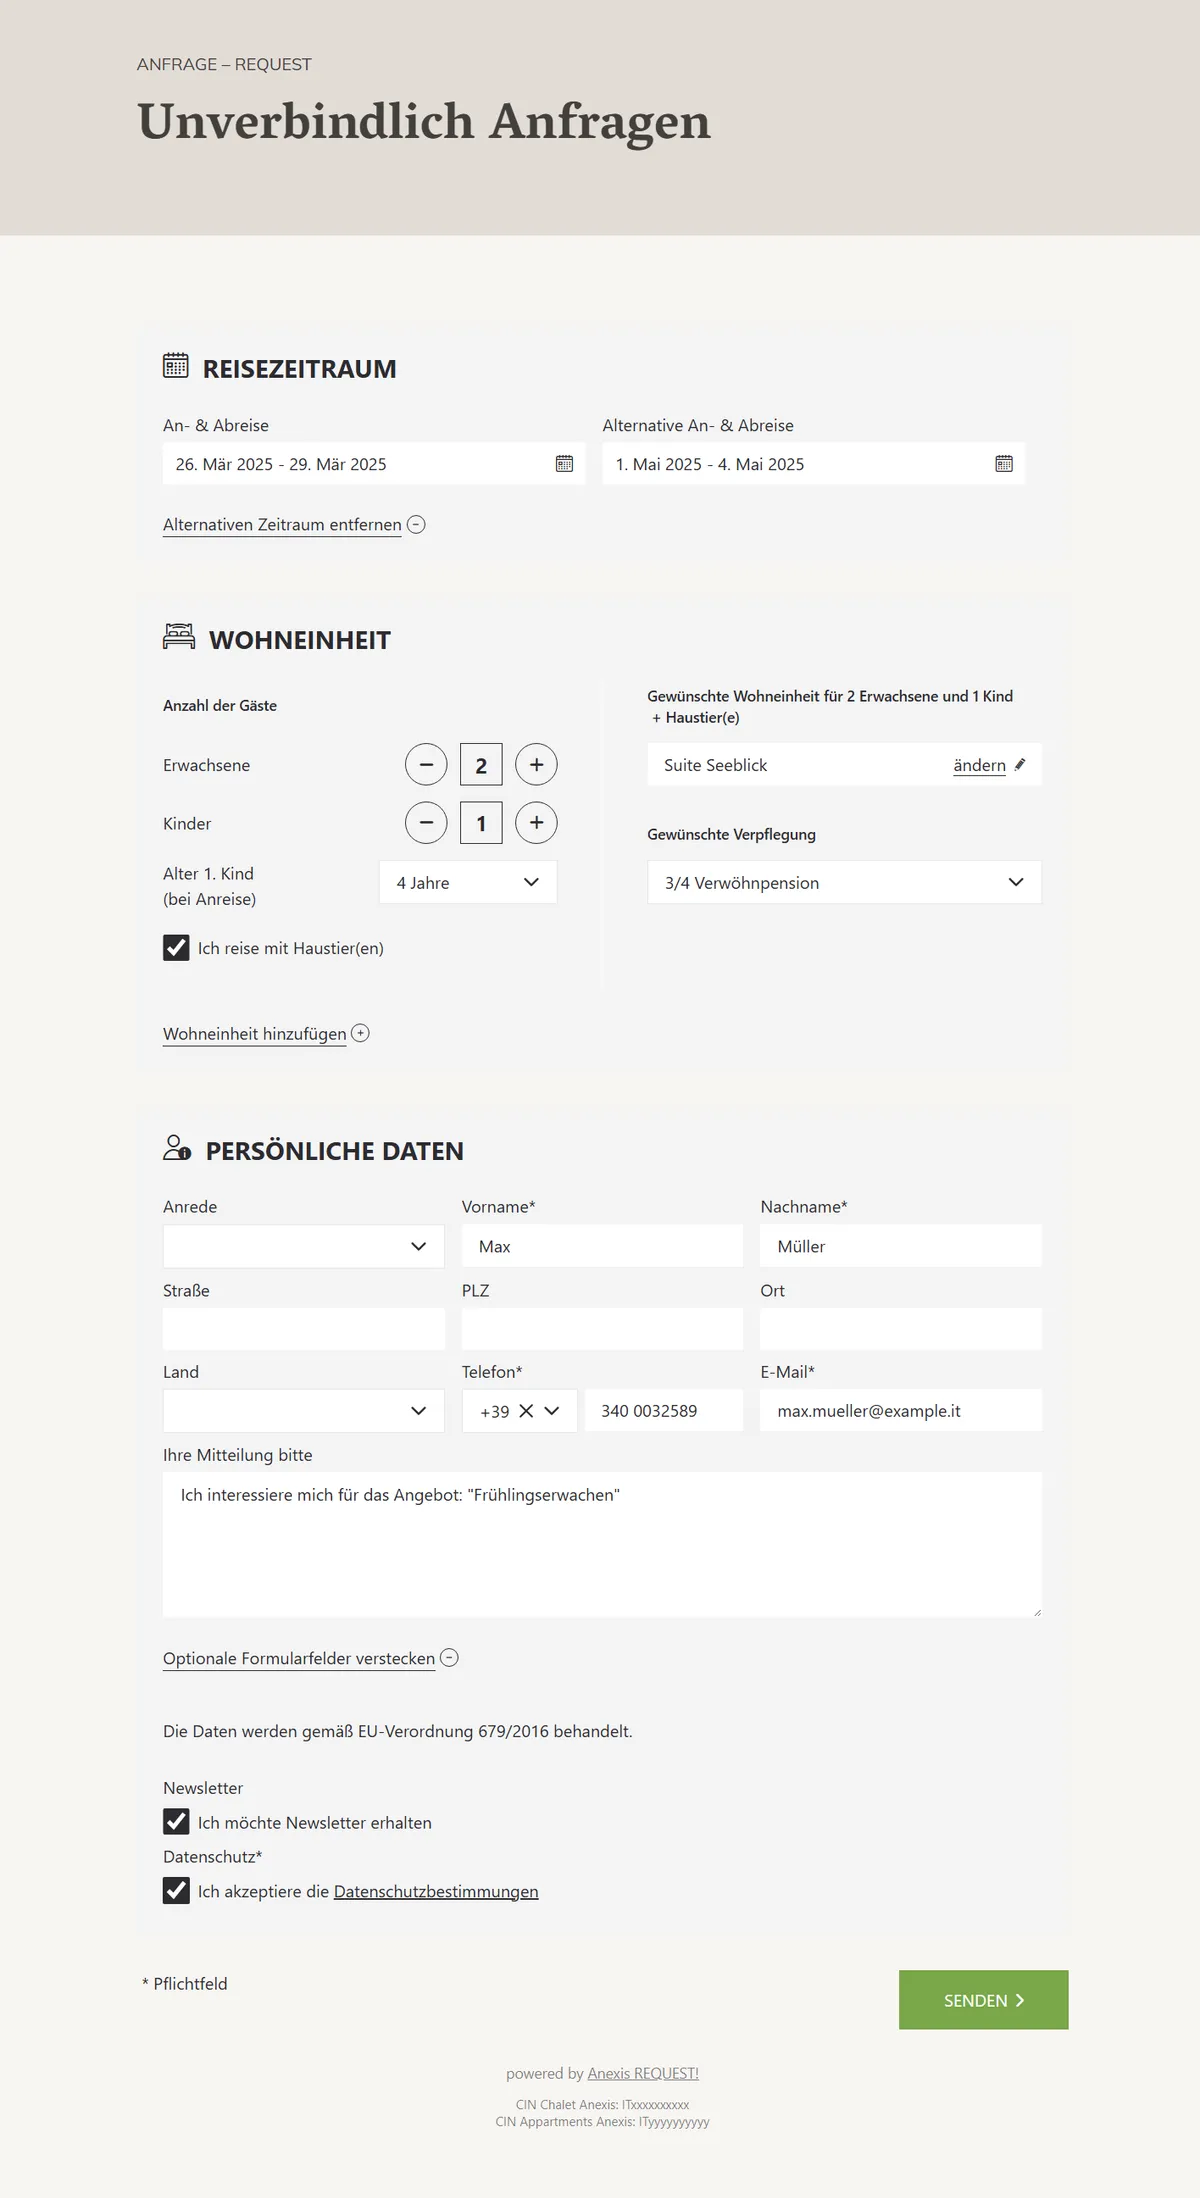This screenshot has width=1200, height=2198.
Task: Open the Alter 1. Kind dropdown
Action: 468,882
